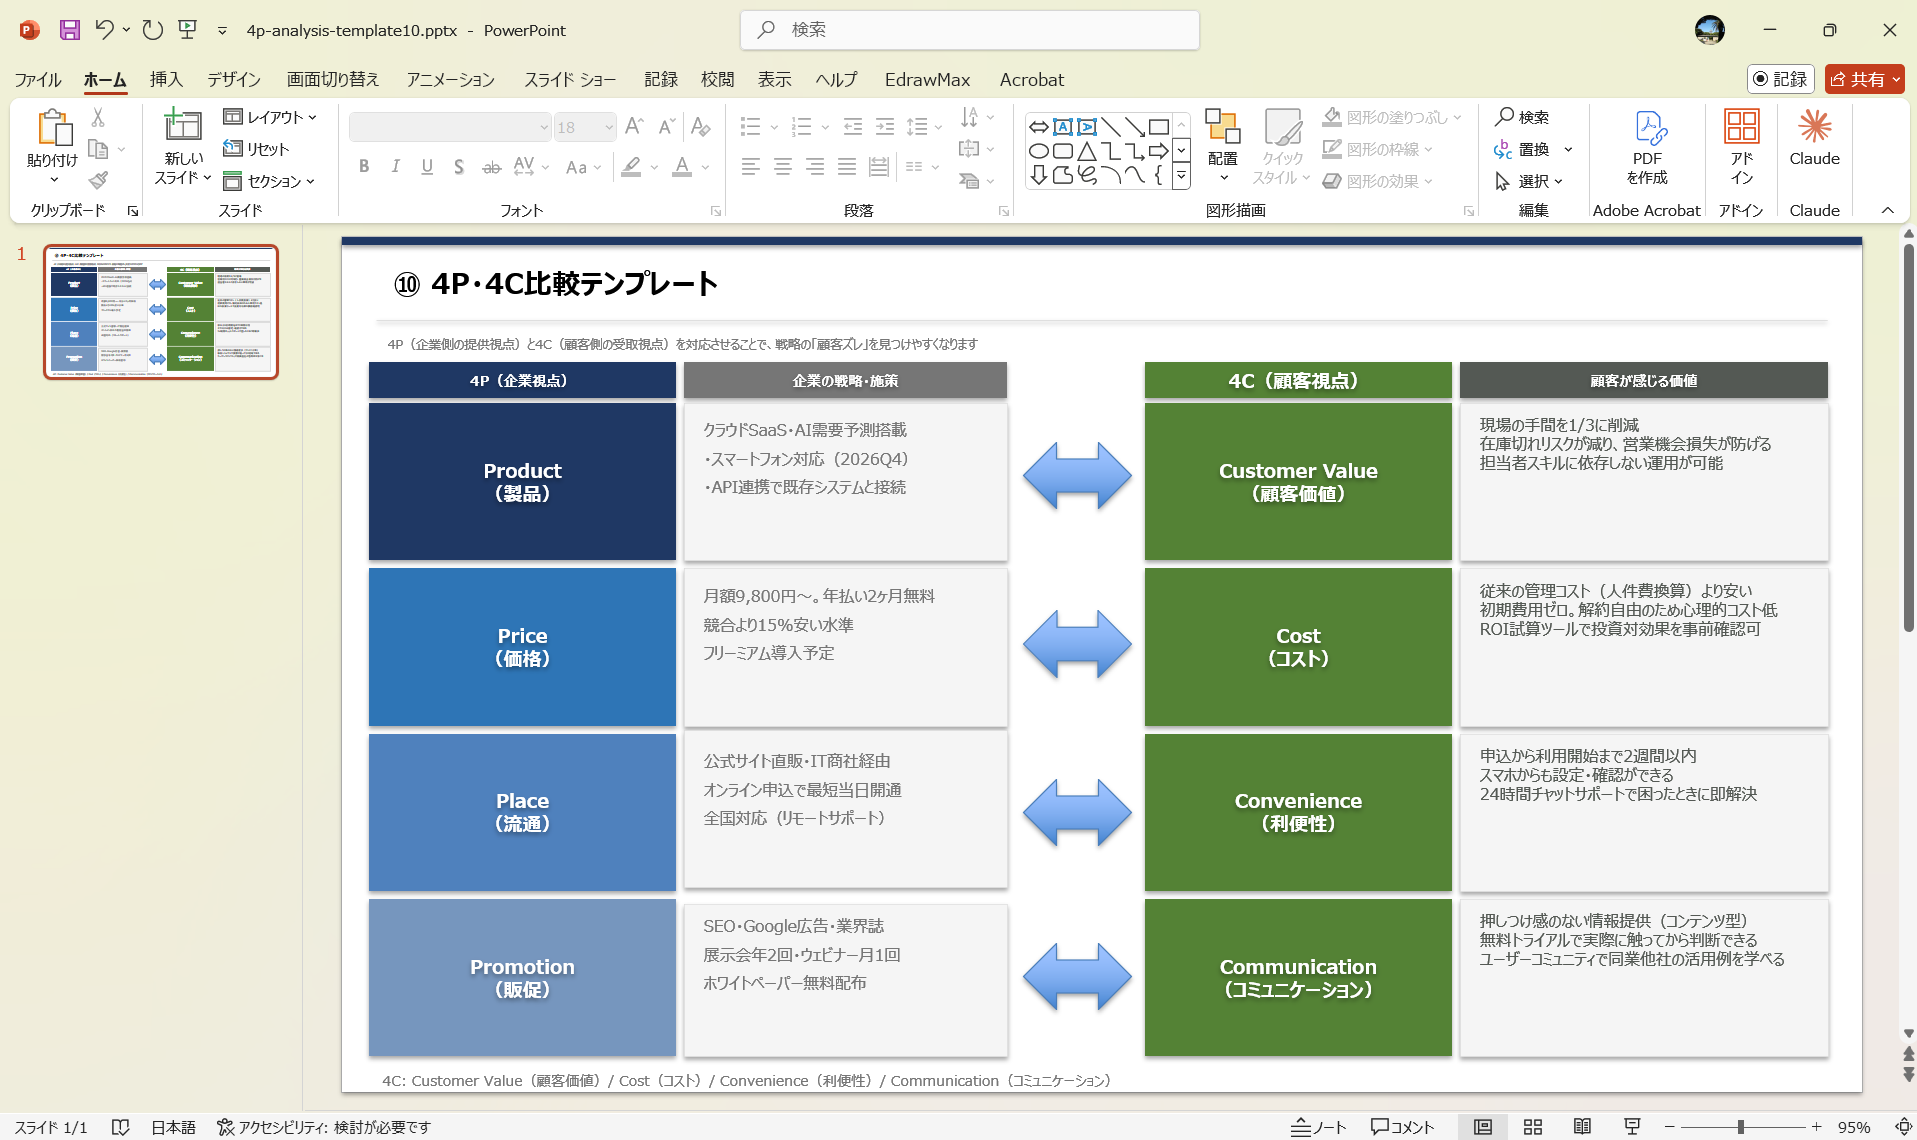The width and height of the screenshot is (1917, 1140).
Task: Toggle strikethrough formatting
Action: [491, 167]
